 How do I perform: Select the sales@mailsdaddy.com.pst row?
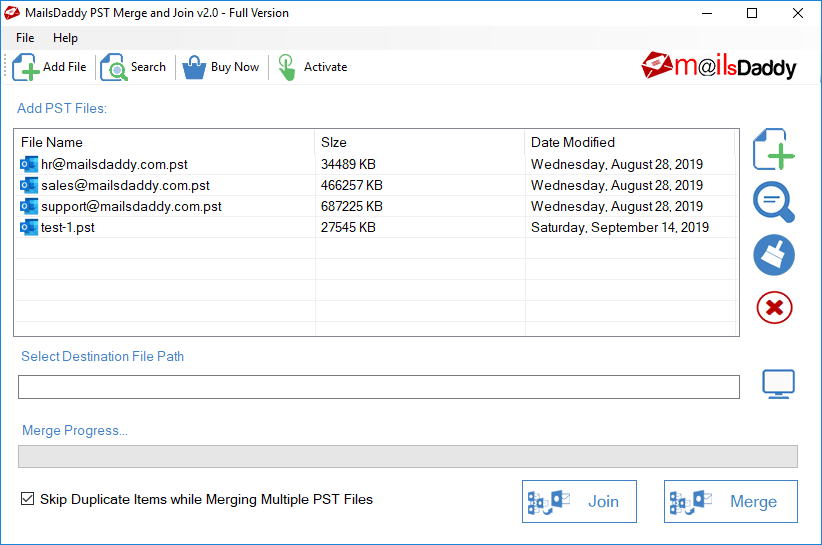[x=375, y=186]
